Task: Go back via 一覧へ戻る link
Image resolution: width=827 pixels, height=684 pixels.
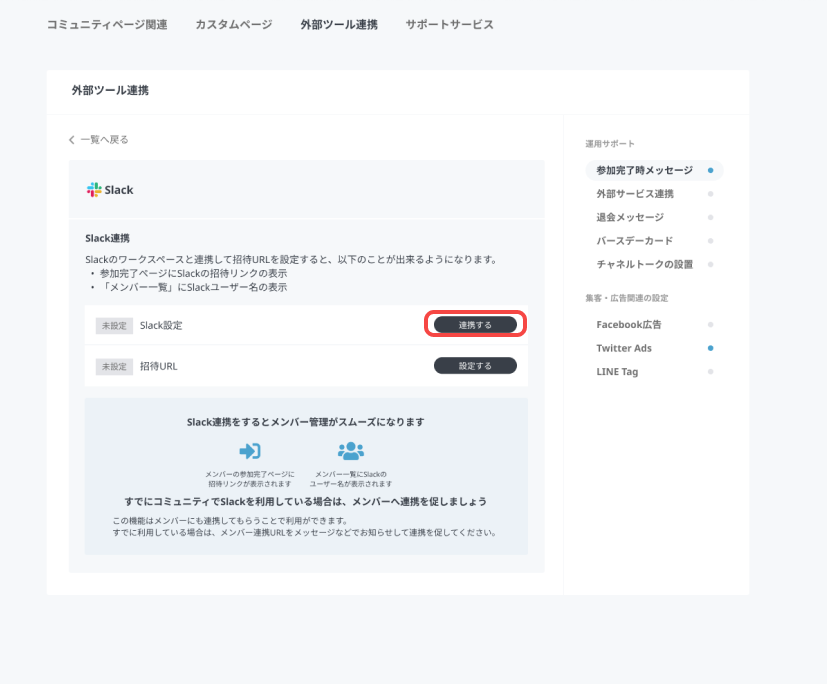Action: click(104, 140)
